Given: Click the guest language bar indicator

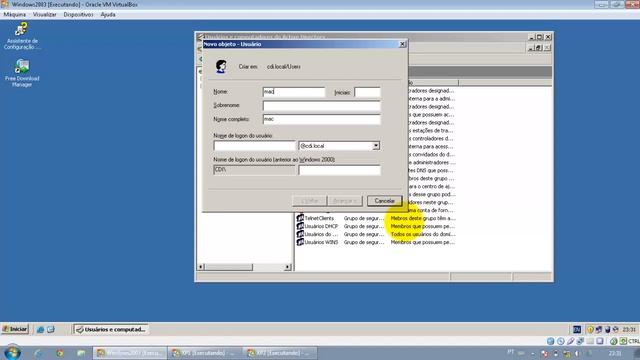Looking at the screenshot, I should click(x=577, y=329).
